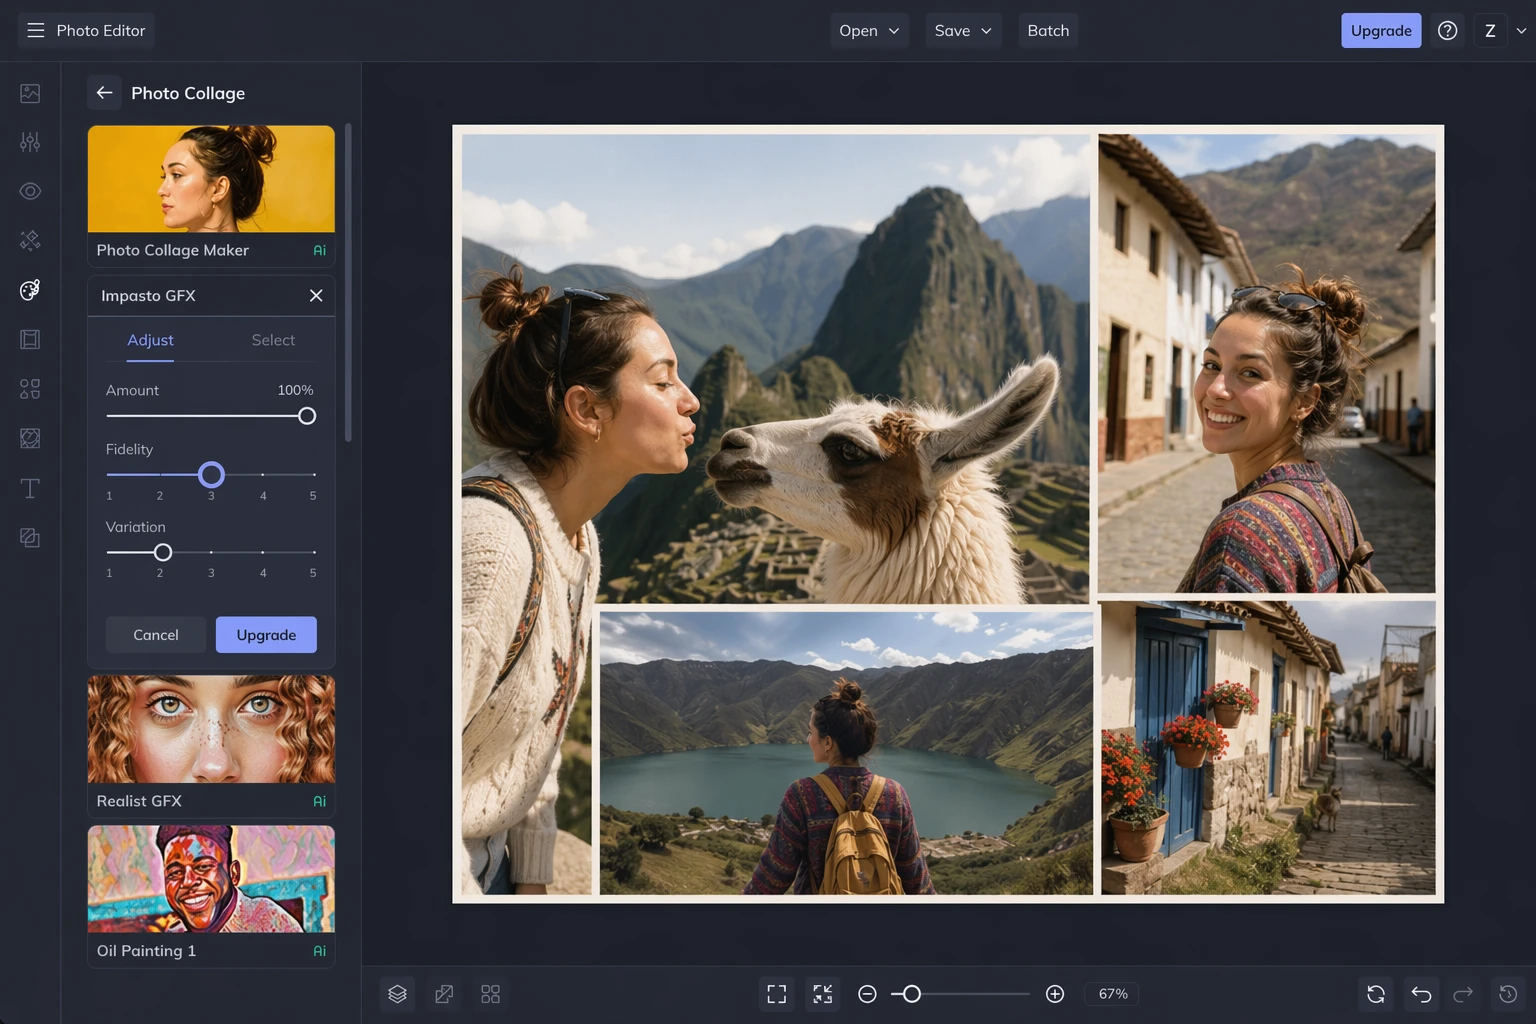
Task: Switch to the Select tab
Action: click(x=273, y=340)
